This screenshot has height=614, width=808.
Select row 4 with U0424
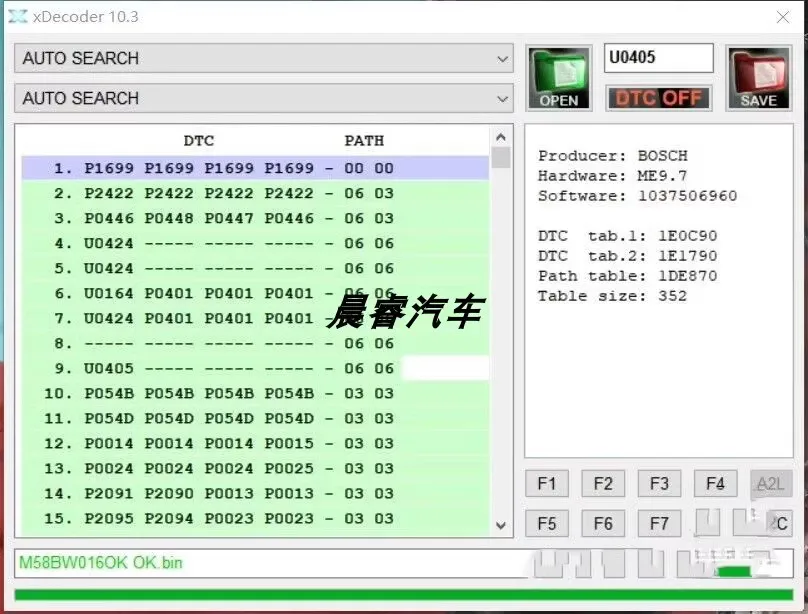[255, 243]
